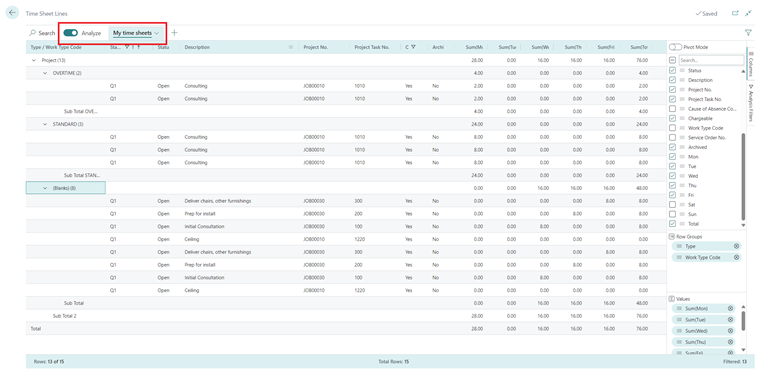Toggle select-all columns checkbox beside Search
The width and height of the screenshot is (780, 378).
[x=673, y=60]
